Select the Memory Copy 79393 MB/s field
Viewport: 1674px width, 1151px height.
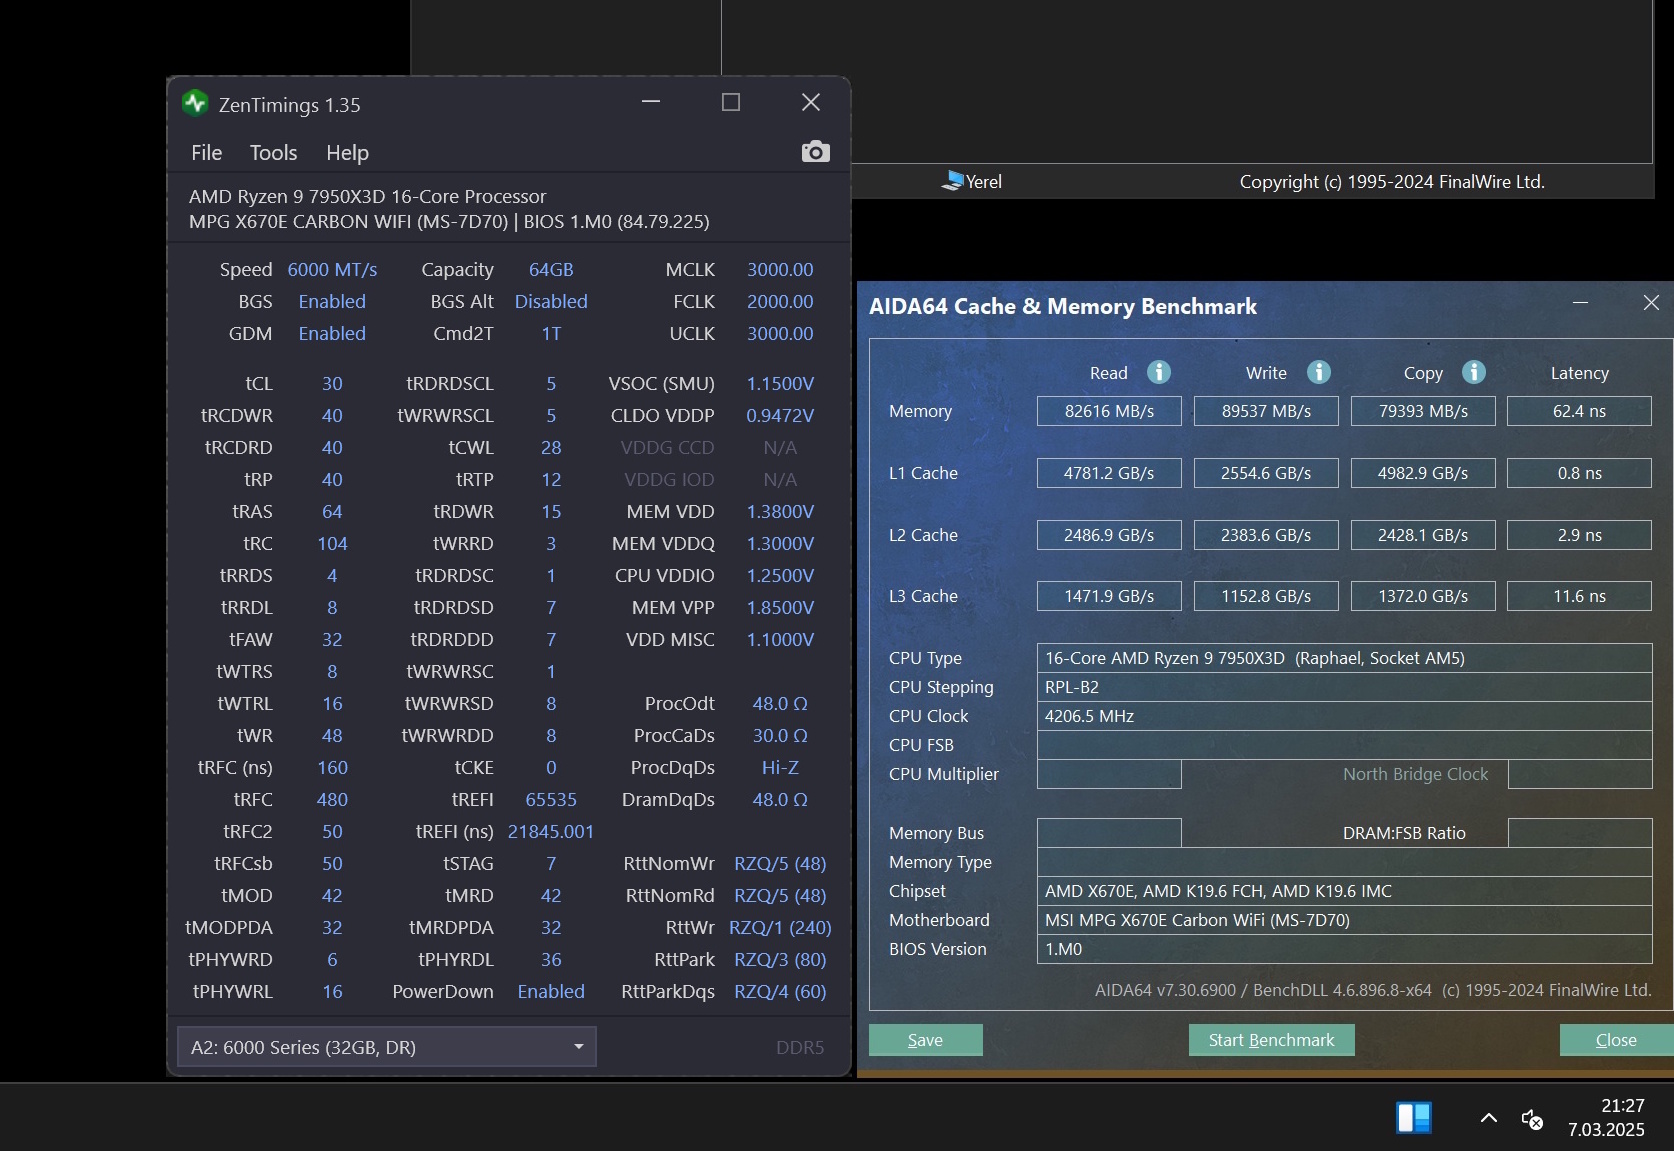click(1423, 411)
